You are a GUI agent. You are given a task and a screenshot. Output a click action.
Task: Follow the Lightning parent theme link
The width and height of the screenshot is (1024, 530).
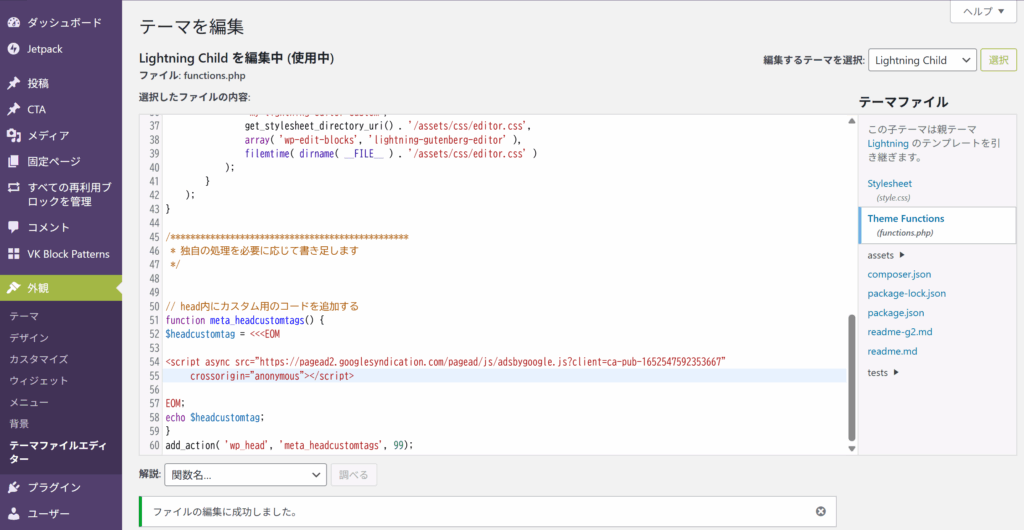[888, 144]
